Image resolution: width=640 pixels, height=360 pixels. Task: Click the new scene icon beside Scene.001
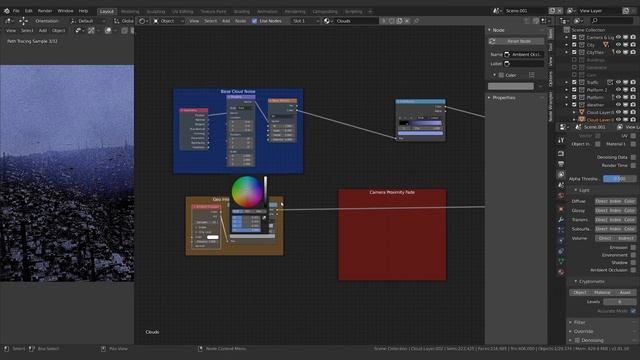[552, 11]
